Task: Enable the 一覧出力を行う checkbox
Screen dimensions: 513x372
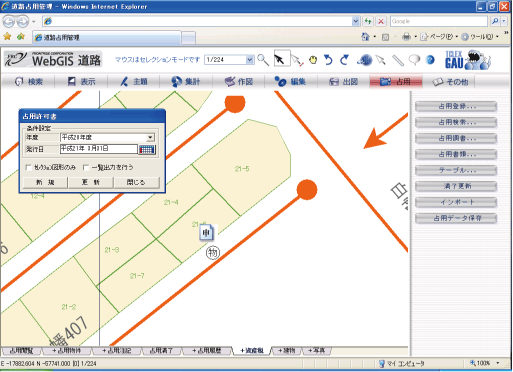Action: (x=86, y=168)
